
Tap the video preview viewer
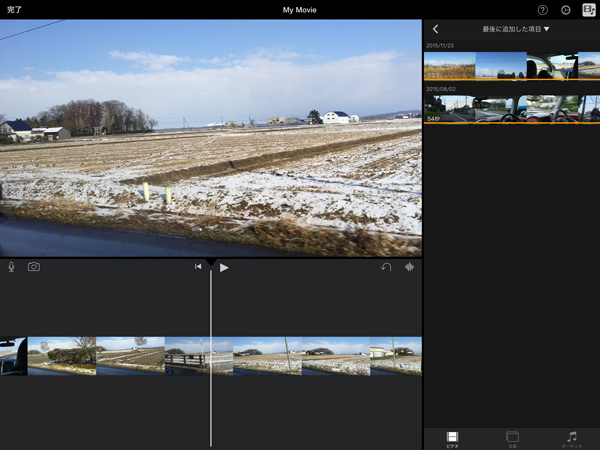(x=210, y=138)
